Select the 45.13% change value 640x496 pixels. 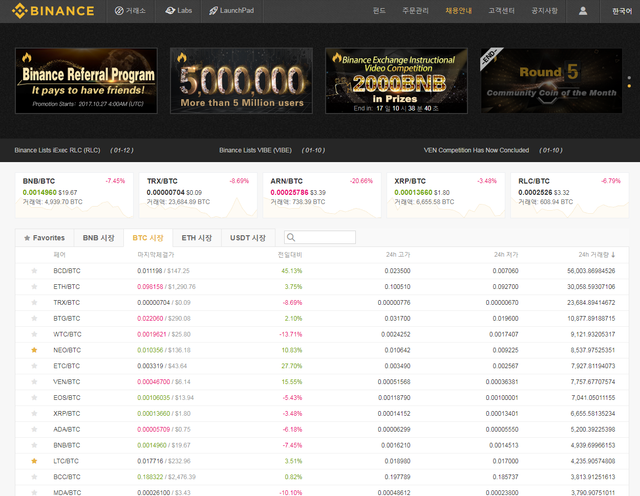[292, 271]
